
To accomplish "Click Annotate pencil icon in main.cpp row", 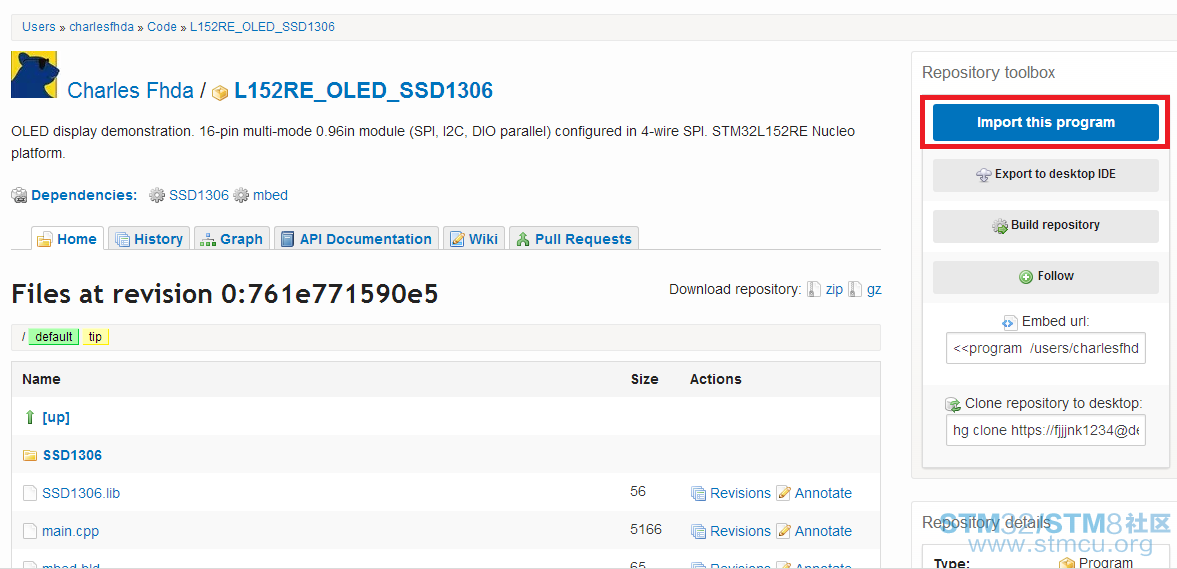I will (x=784, y=531).
